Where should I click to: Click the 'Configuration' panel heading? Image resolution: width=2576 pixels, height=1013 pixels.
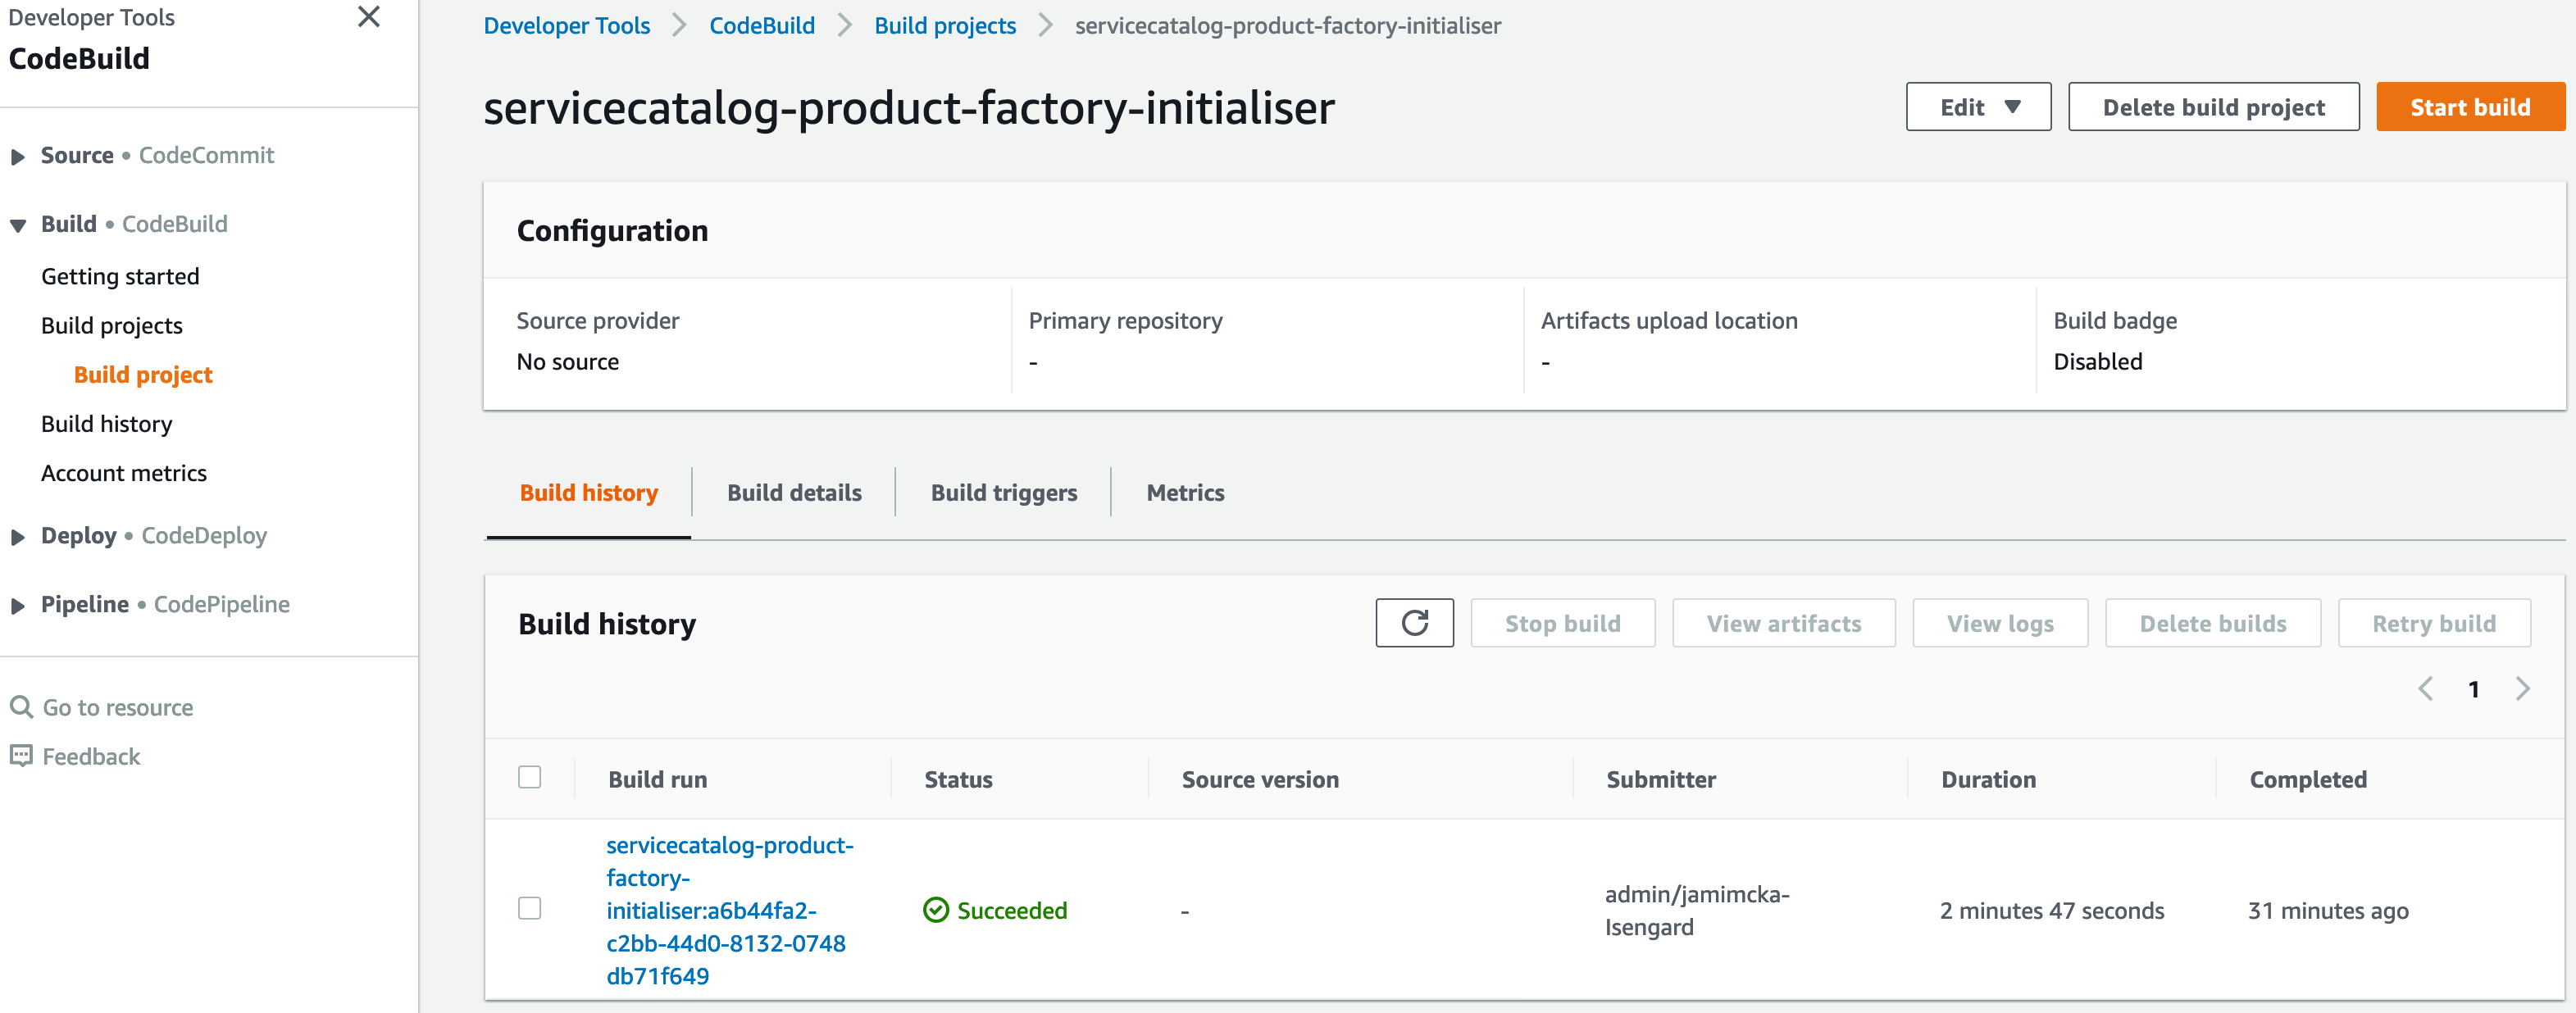pos(612,230)
